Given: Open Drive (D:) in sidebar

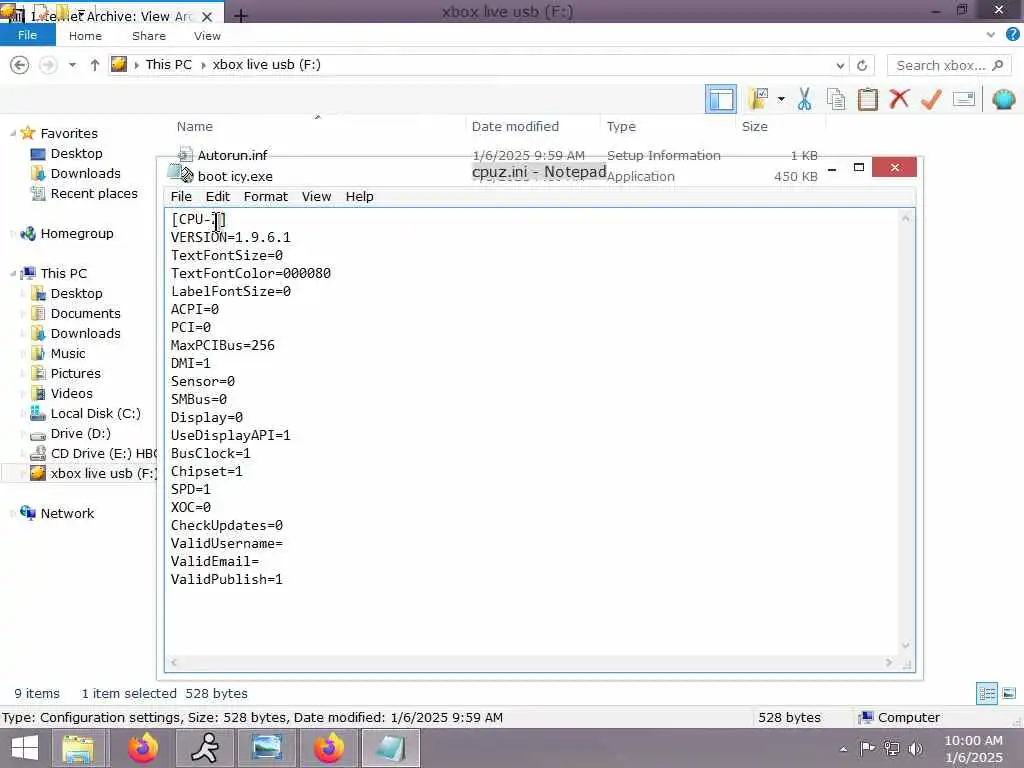Looking at the screenshot, I should coord(80,434).
